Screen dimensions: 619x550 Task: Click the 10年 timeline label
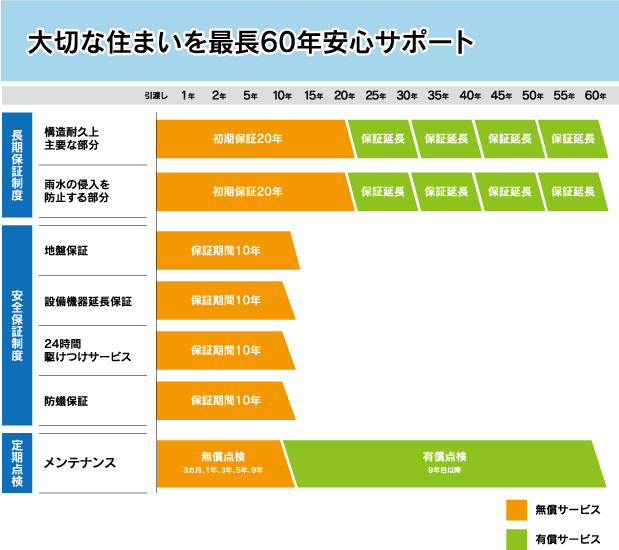click(x=282, y=96)
